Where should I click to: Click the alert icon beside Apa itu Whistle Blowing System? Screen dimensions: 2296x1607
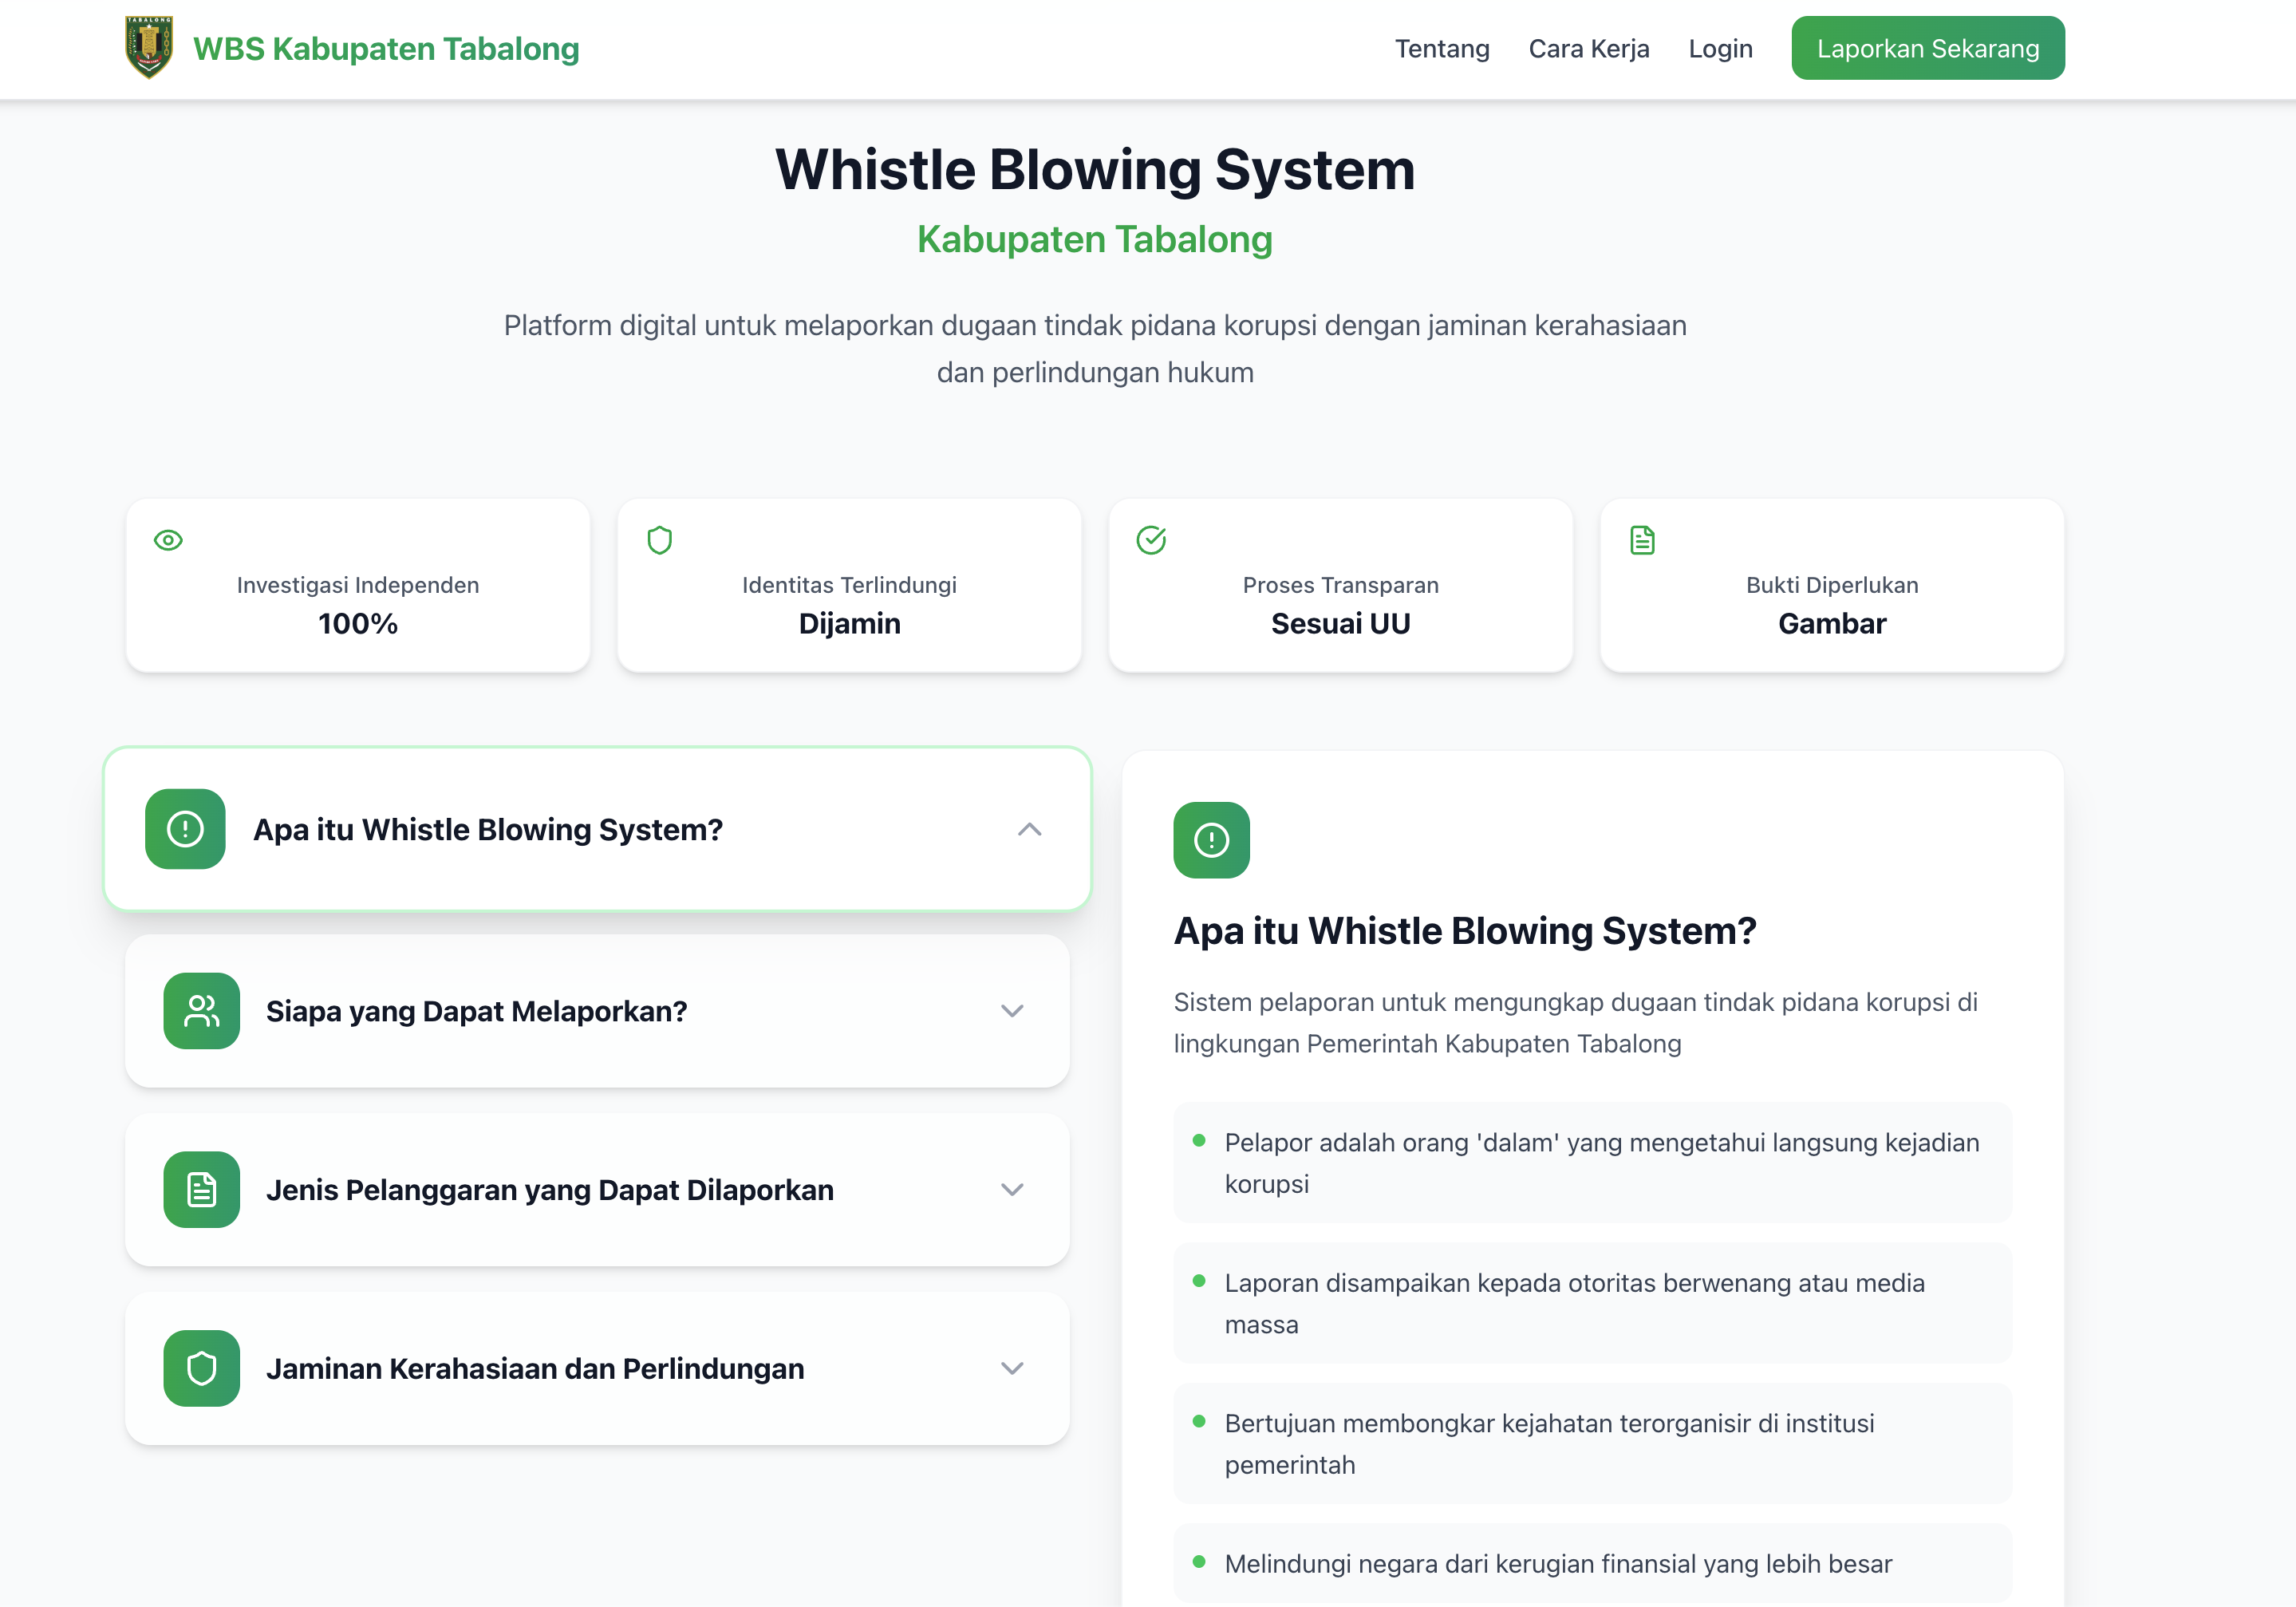[185, 829]
